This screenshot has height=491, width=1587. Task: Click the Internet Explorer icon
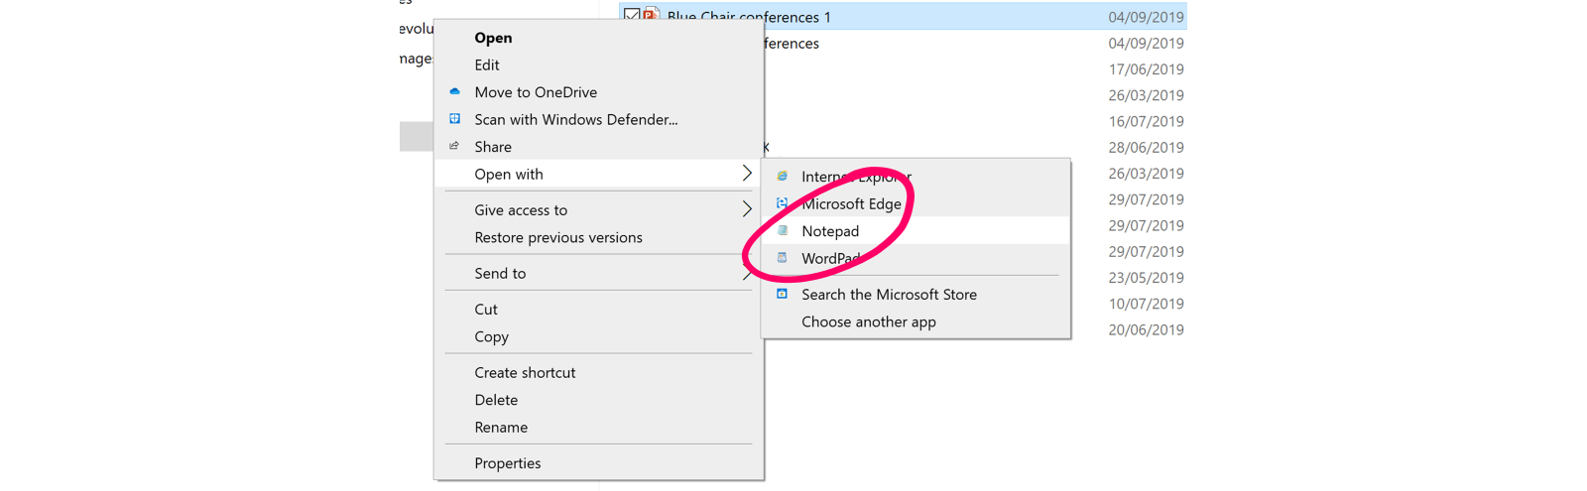point(782,176)
